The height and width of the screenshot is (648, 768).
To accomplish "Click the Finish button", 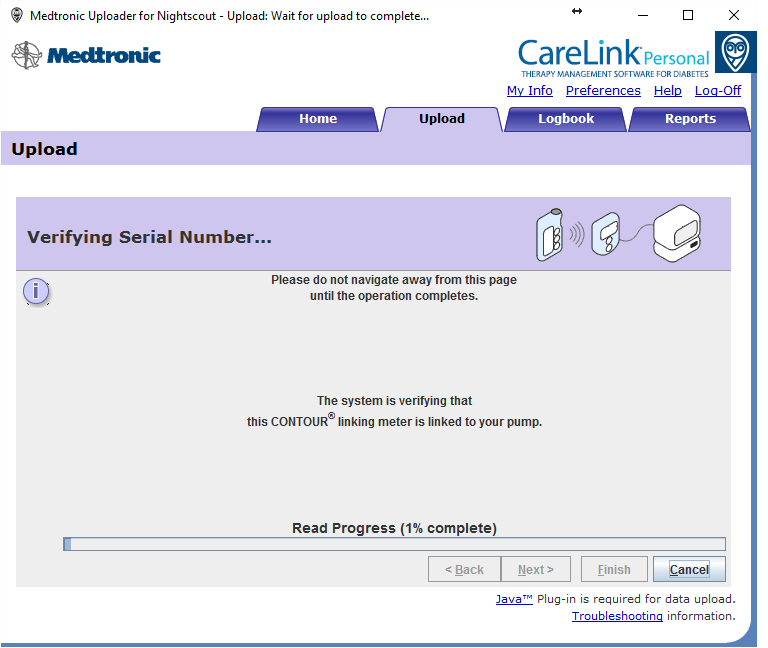I will [614, 569].
